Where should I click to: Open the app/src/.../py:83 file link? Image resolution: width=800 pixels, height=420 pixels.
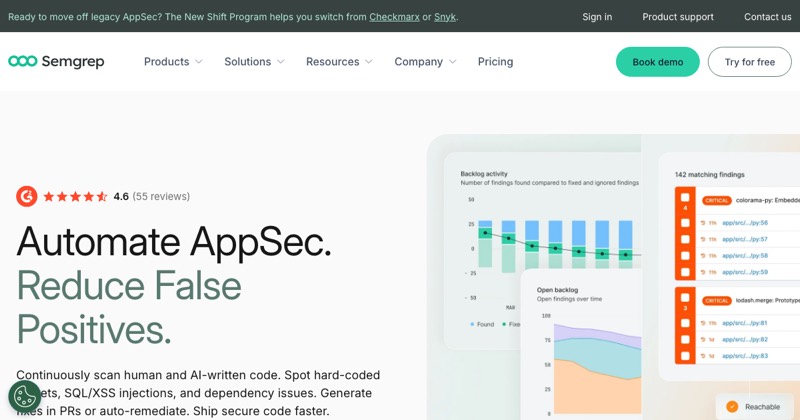click(x=745, y=356)
